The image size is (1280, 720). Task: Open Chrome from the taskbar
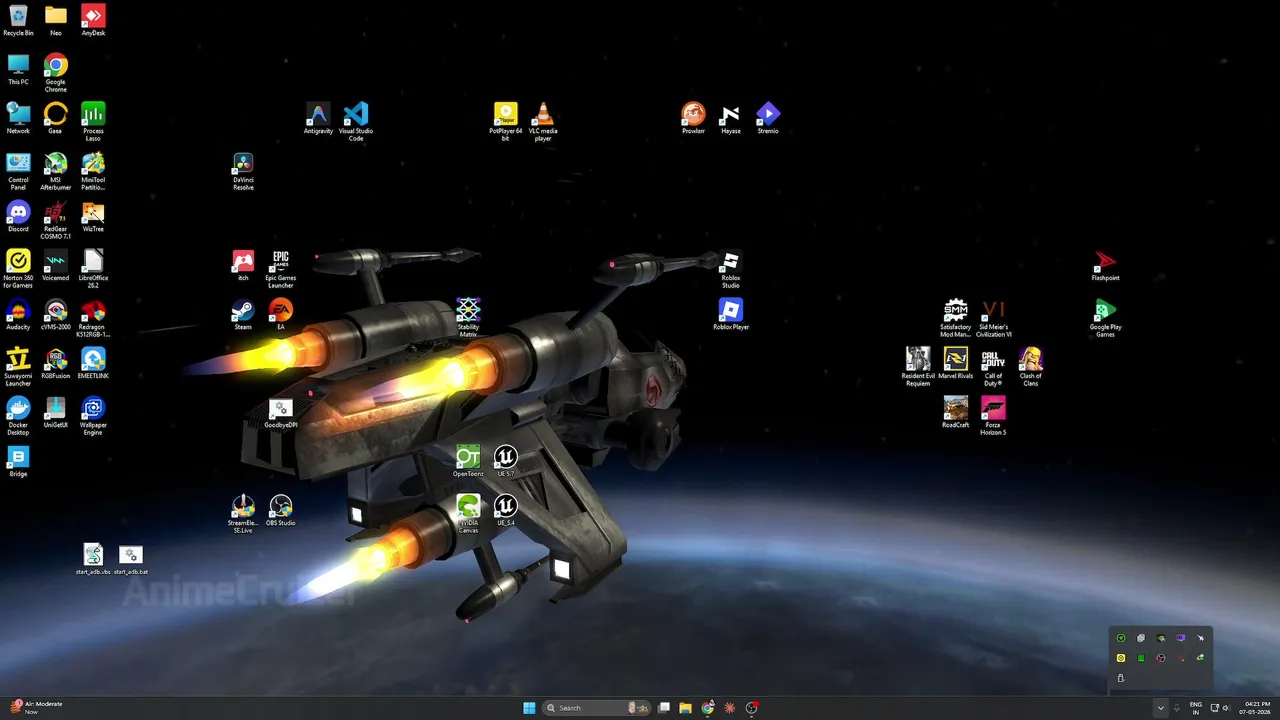click(708, 708)
